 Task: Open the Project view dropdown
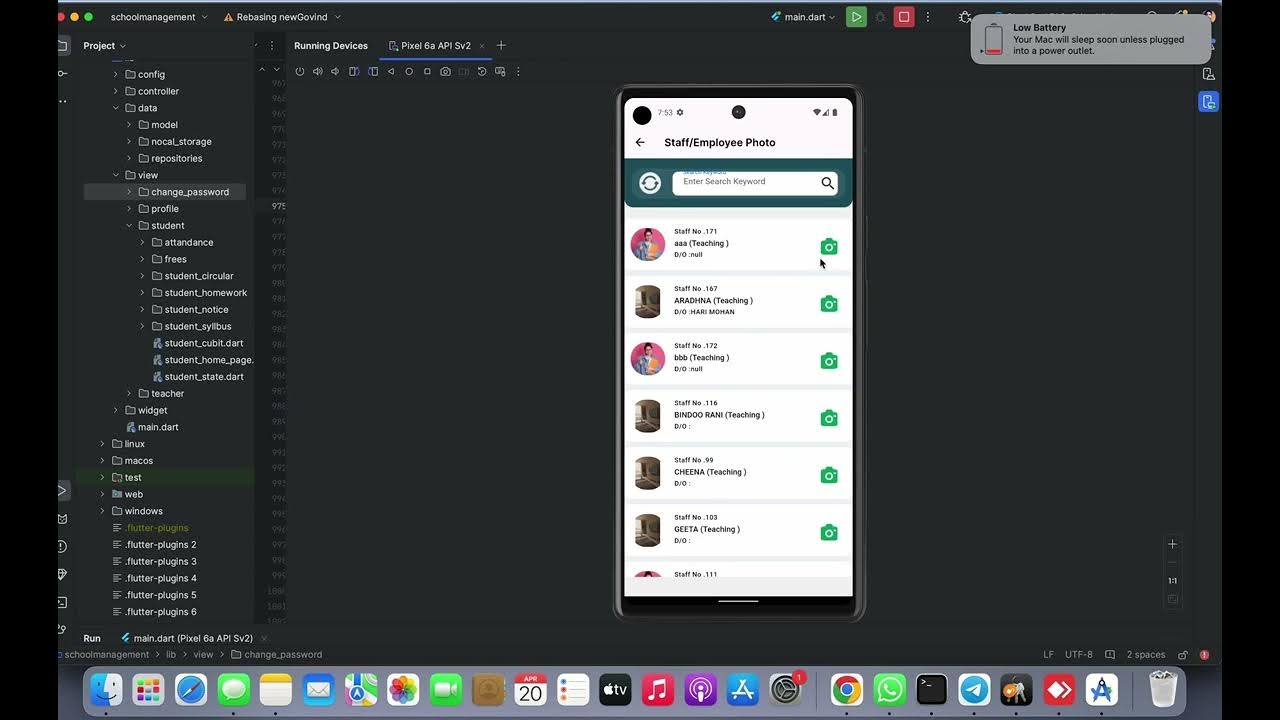point(104,46)
